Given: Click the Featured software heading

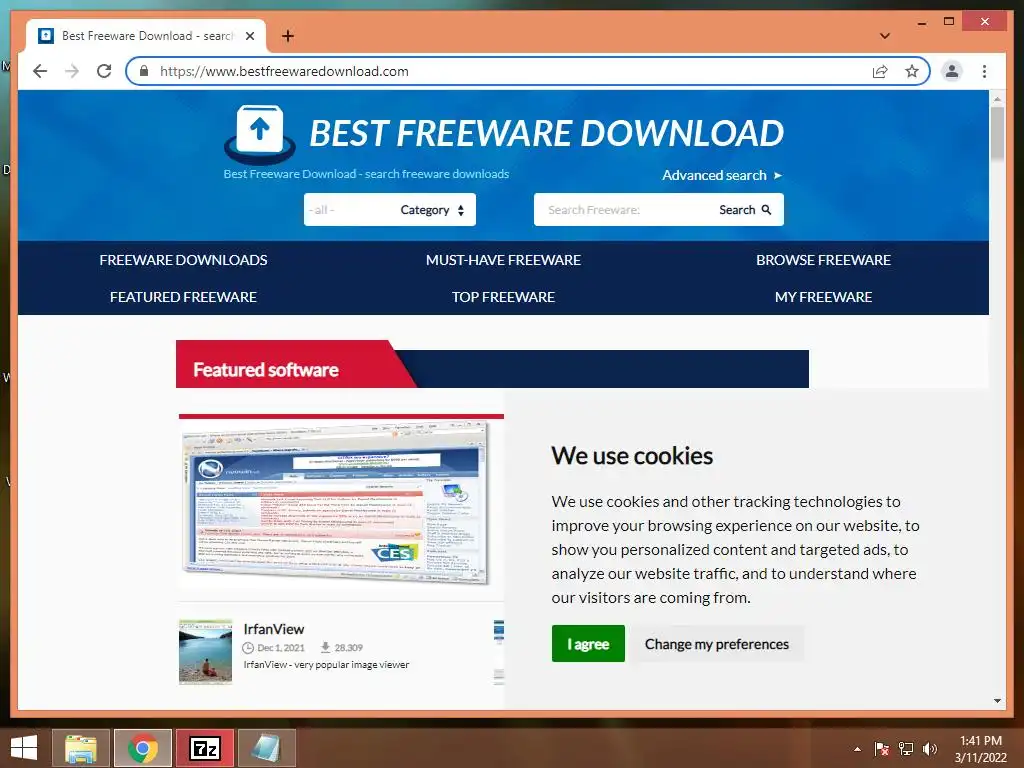Looking at the screenshot, I should click(x=266, y=370).
